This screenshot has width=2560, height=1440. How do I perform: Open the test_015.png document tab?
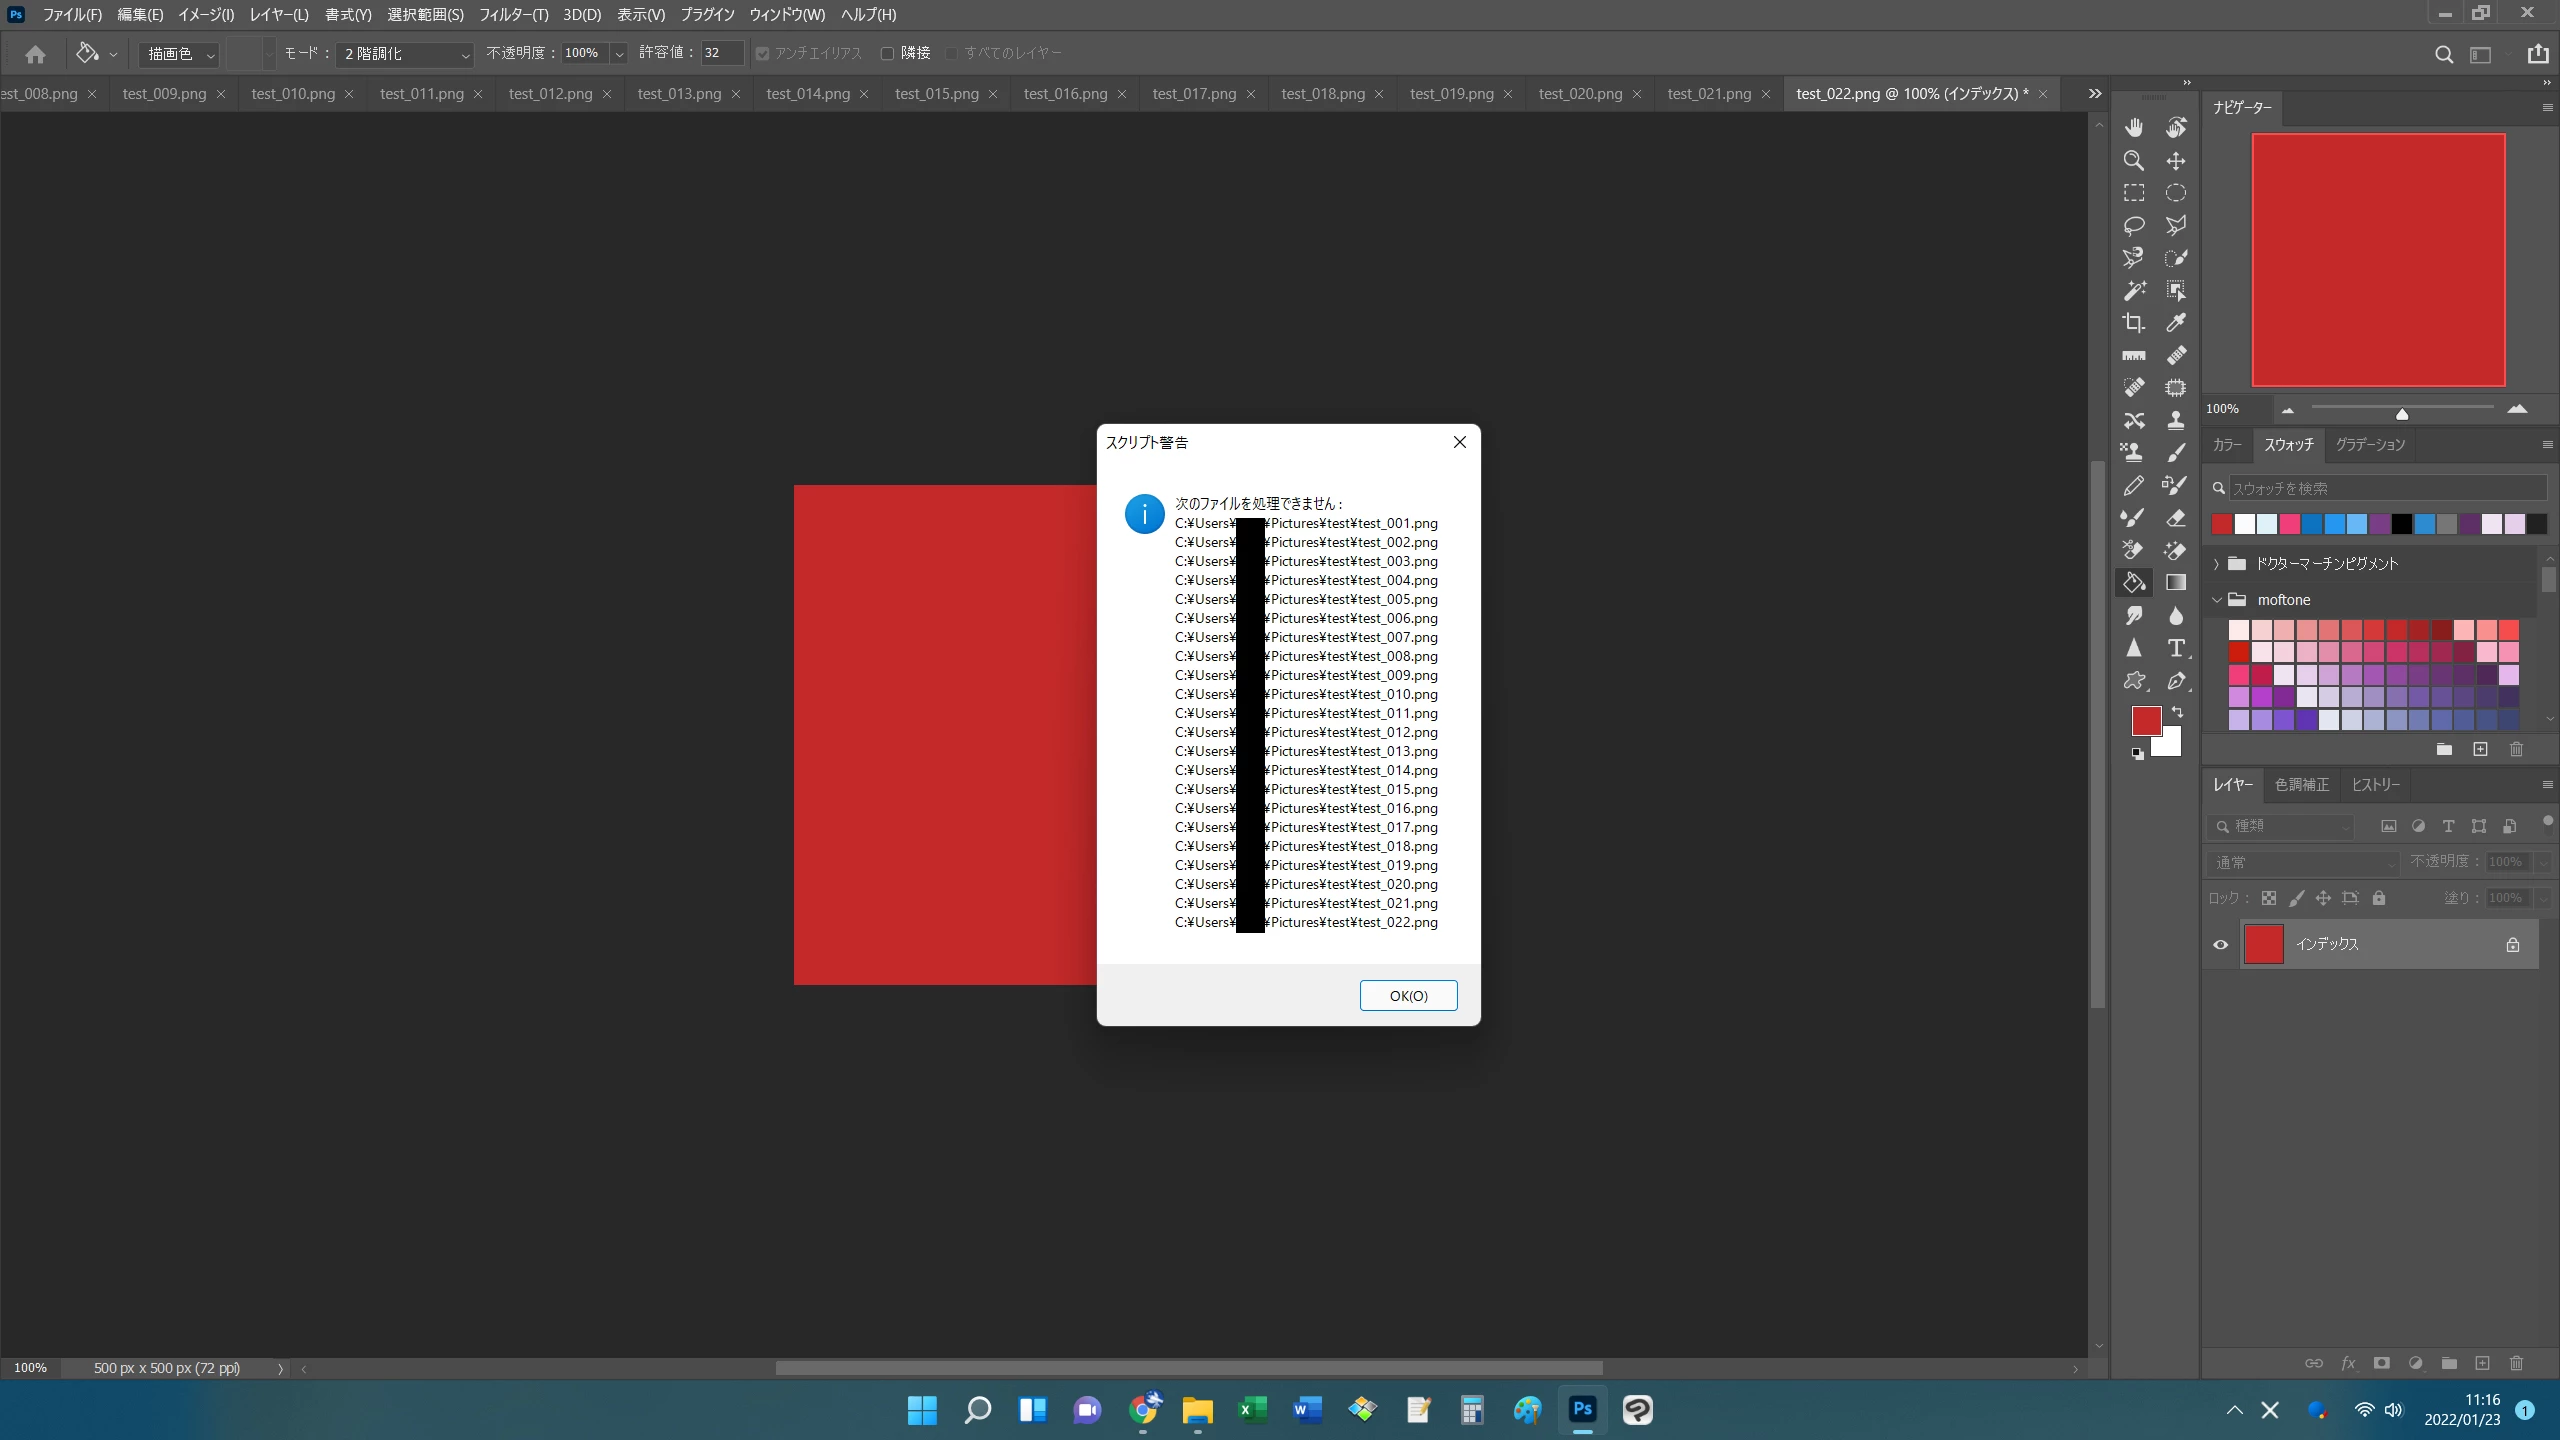[936, 94]
